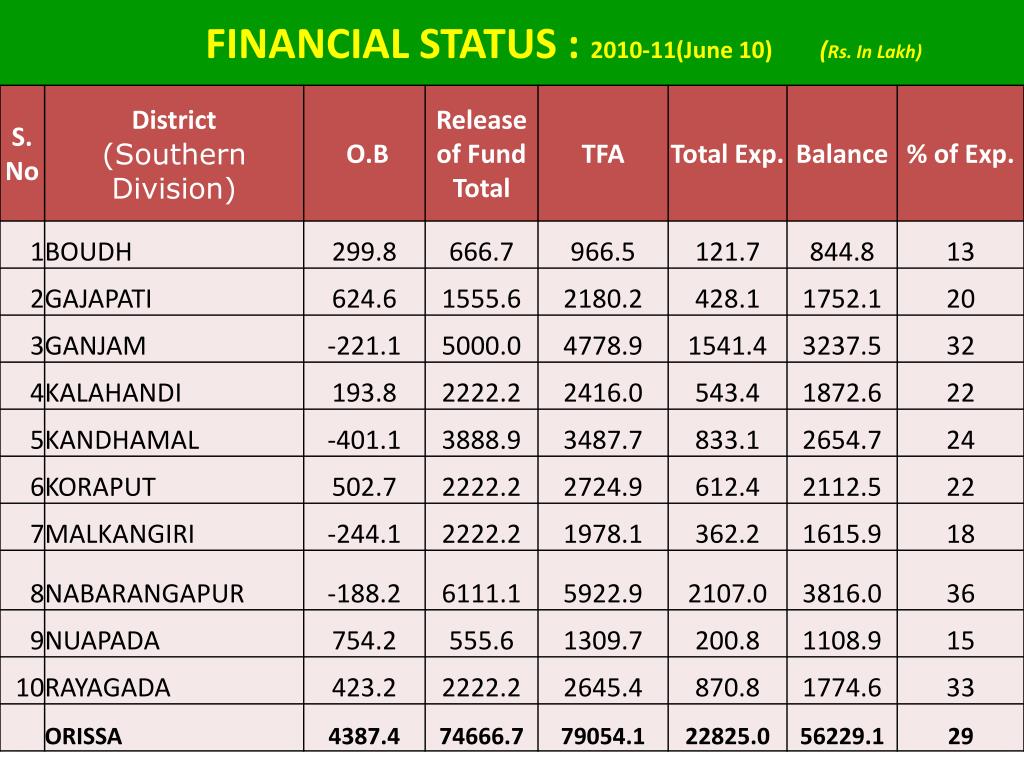Select the District (Southern Division) header
Viewport: 1024px width, 768px height.
[174, 155]
